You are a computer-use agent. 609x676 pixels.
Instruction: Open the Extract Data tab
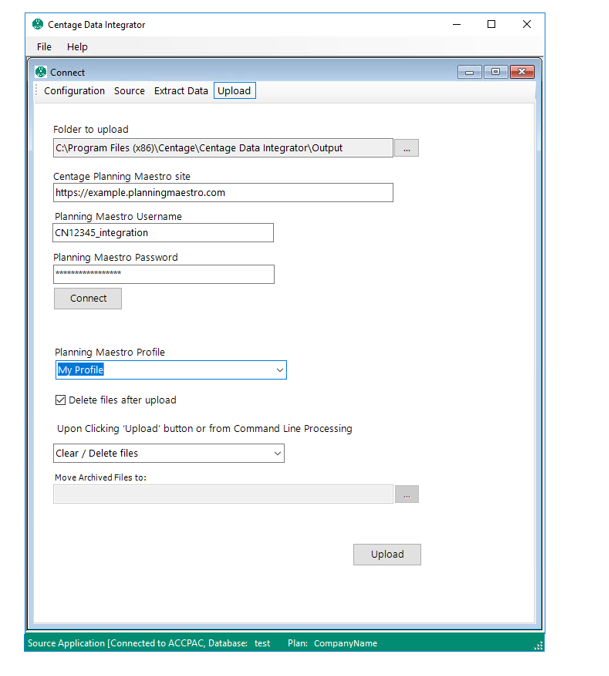181,91
